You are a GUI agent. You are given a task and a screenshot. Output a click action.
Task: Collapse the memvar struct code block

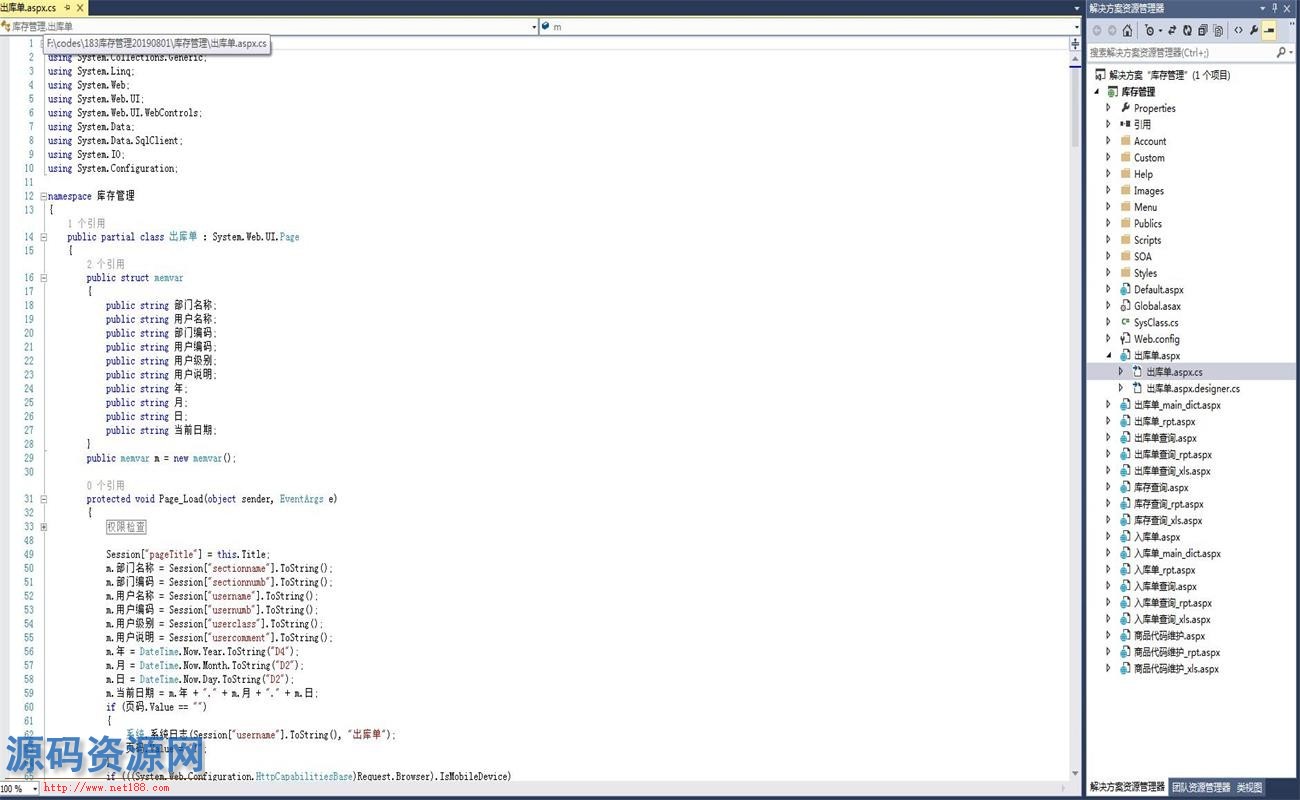click(x=43, y=278)
